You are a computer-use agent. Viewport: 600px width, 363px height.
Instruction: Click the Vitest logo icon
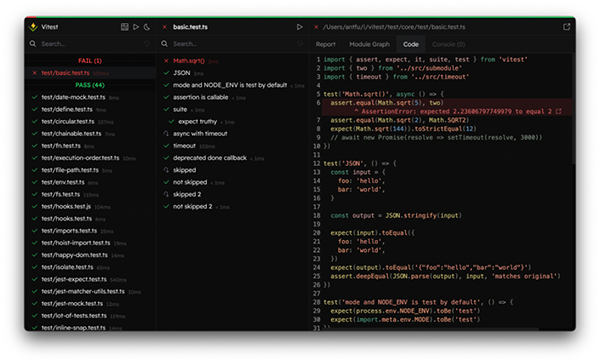click(33, 27)
